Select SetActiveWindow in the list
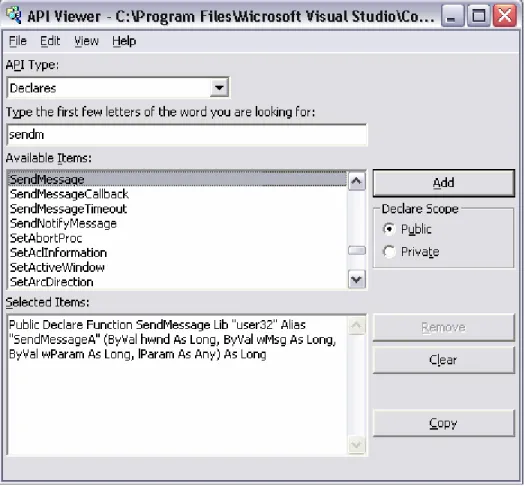This screenshot has width=525, height=486. [177, 267]
